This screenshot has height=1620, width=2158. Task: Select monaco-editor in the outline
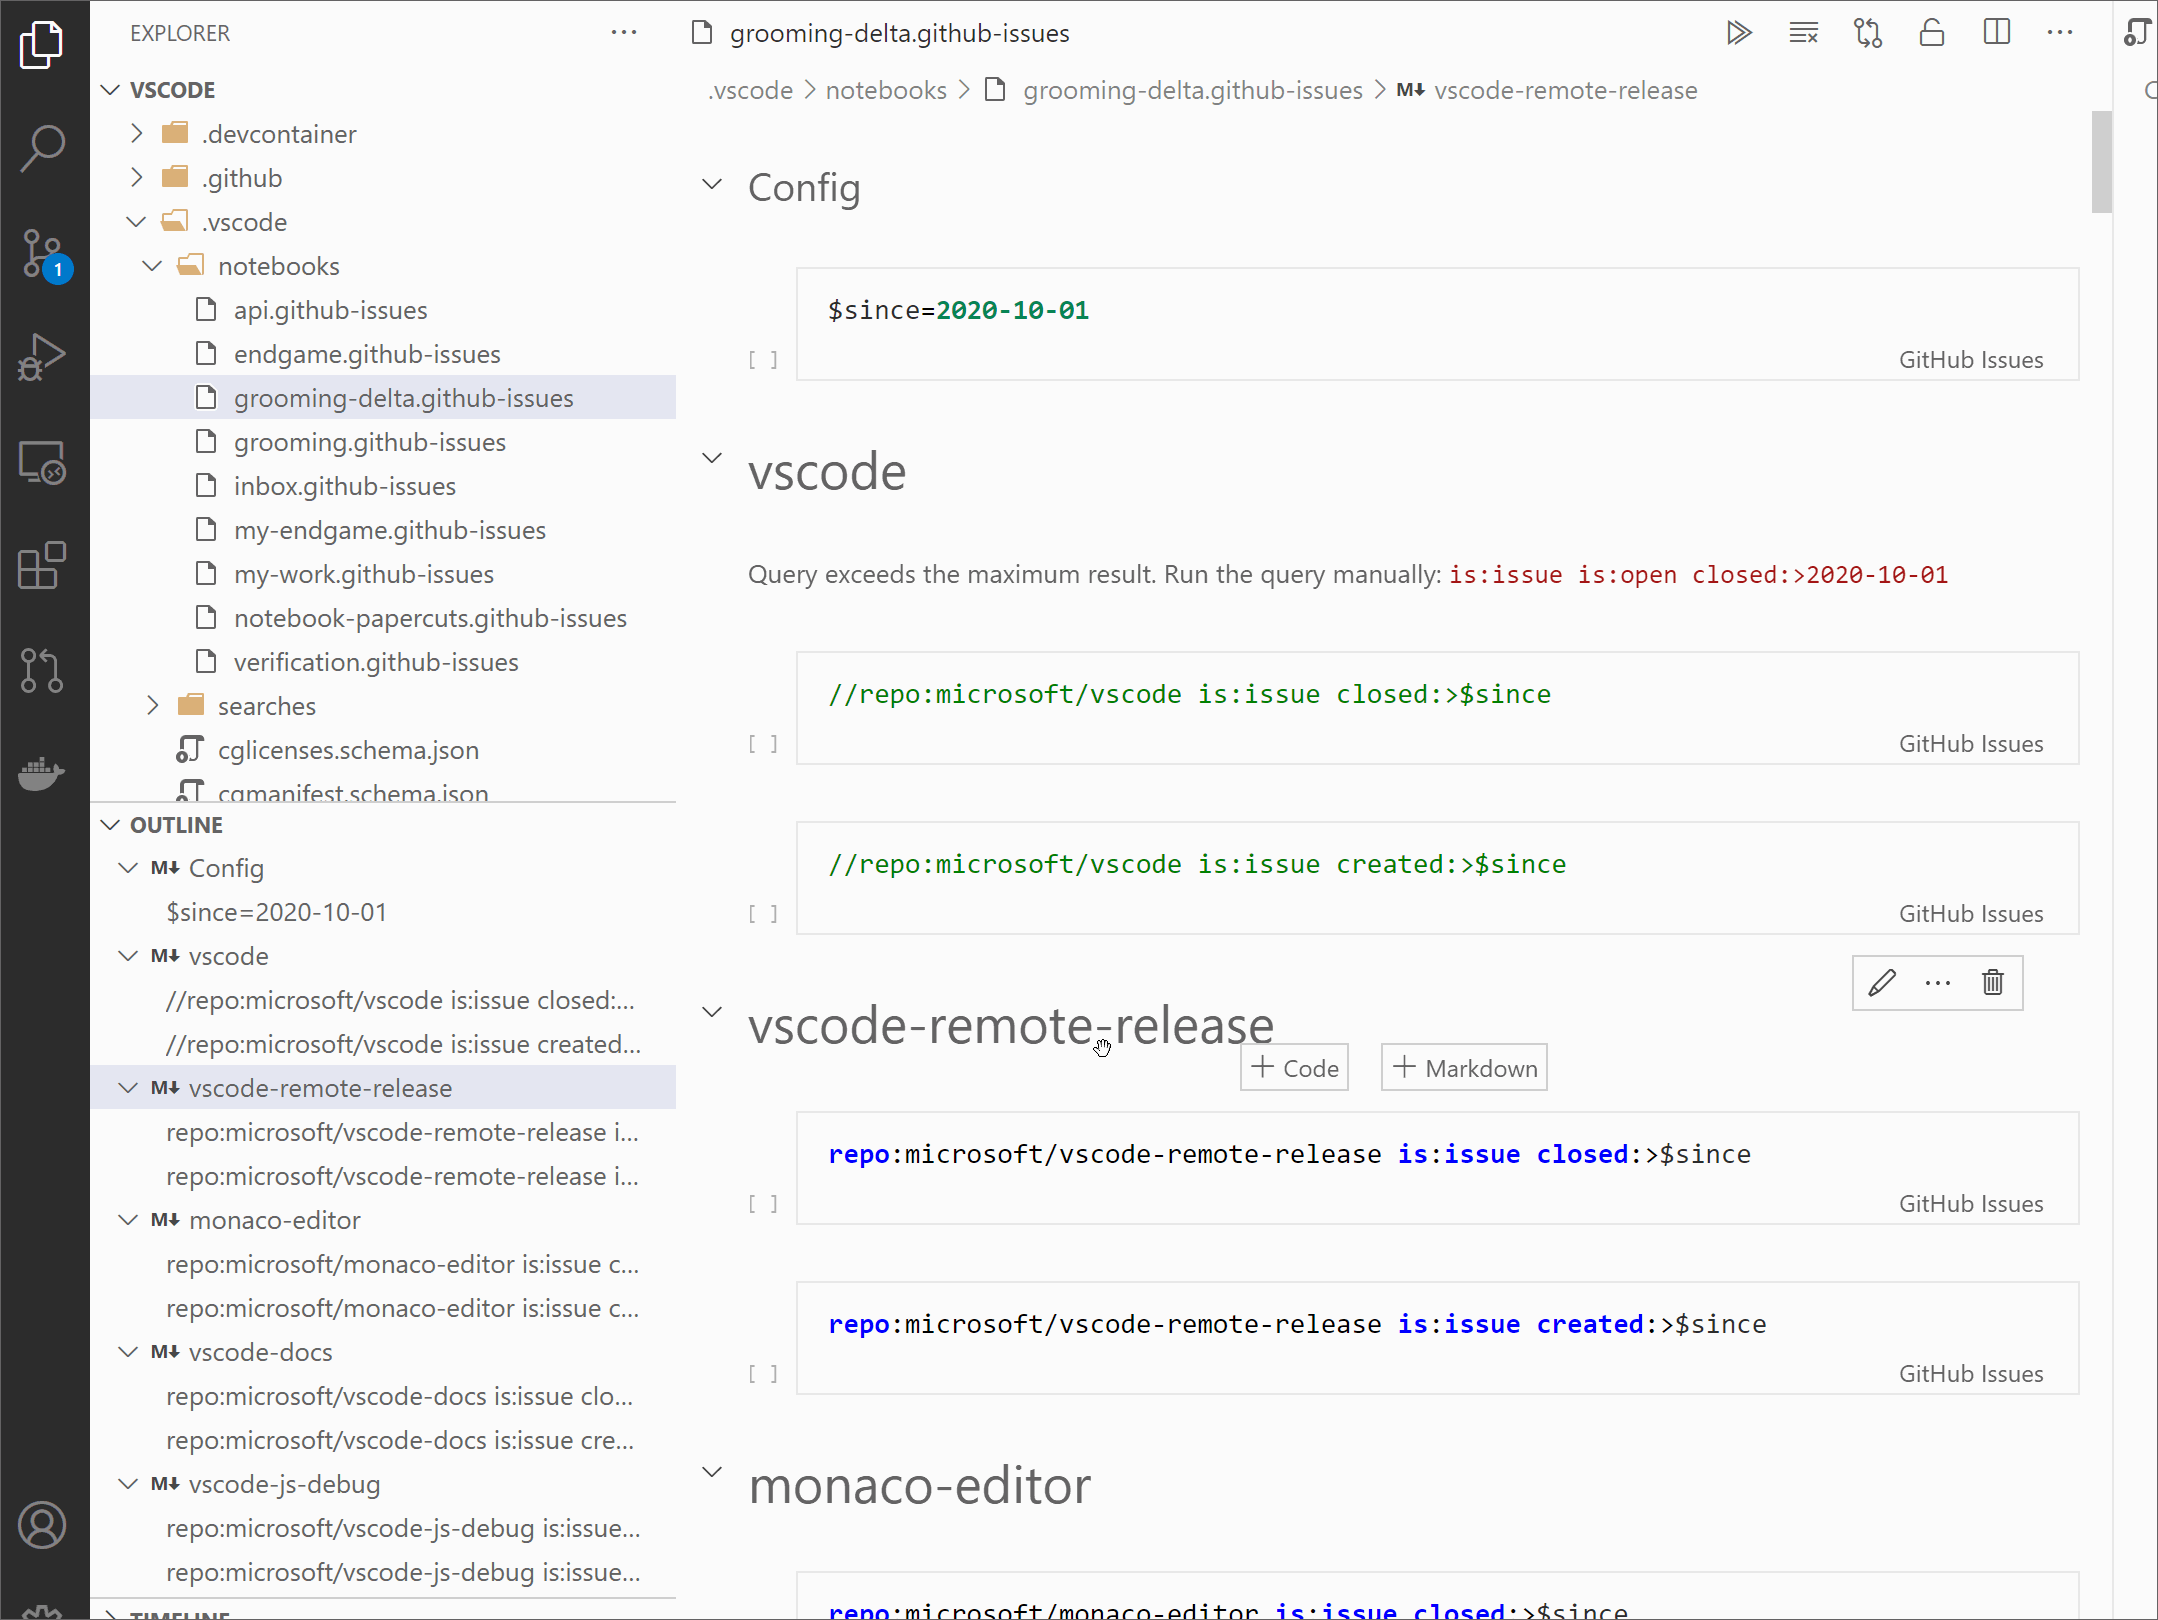(274, 1220)
